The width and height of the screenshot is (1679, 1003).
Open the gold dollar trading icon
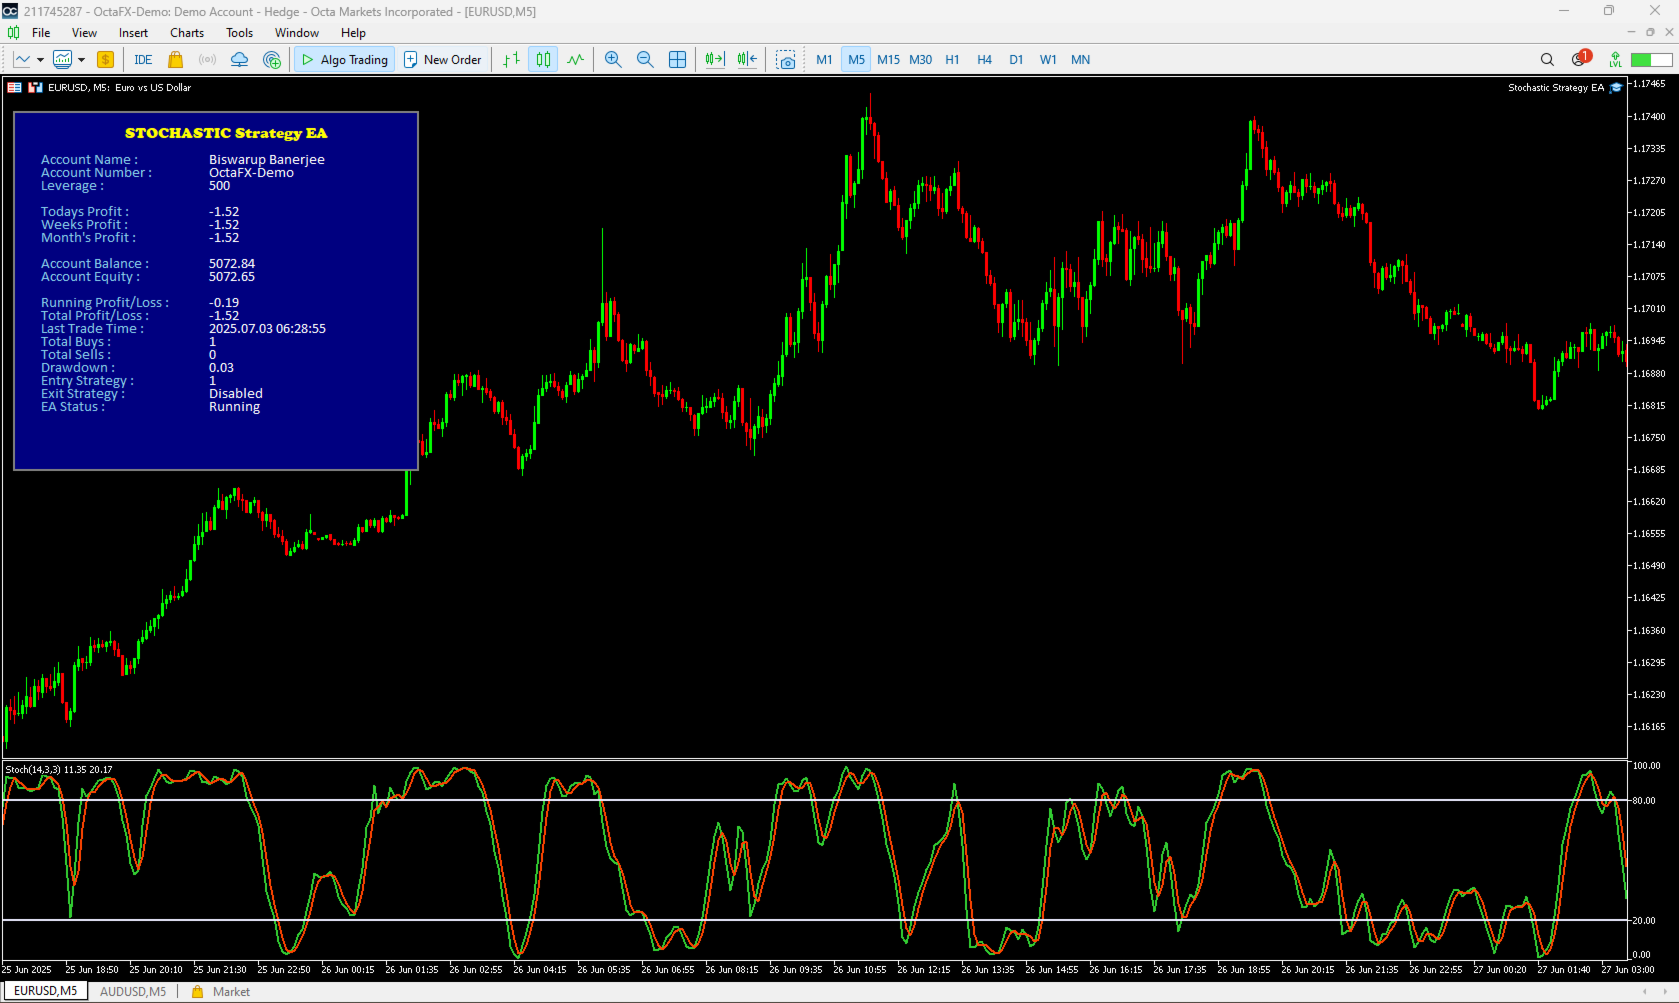pos(105,60)
